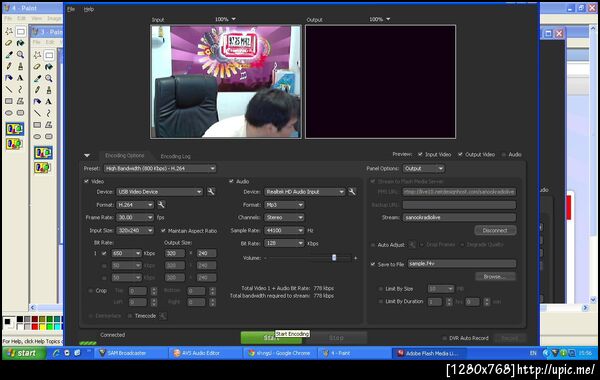
Task: Open video Format H.264 settings wrench
Action: point(161,205)
